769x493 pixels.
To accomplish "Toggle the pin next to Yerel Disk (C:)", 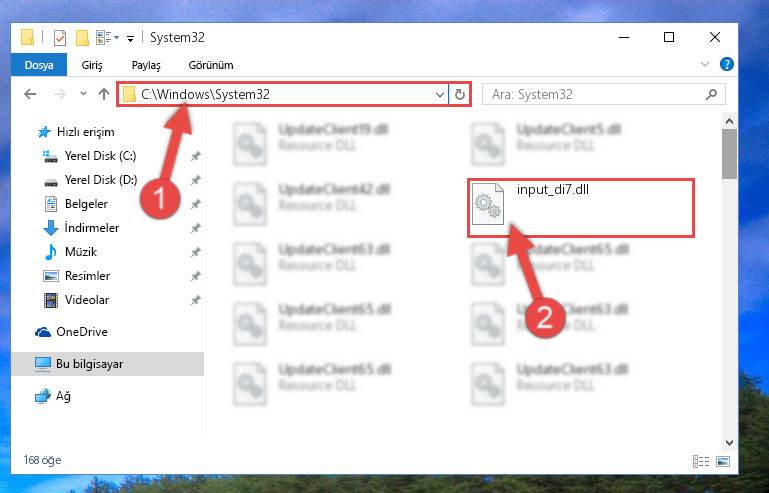I will (x=196, y=156).
